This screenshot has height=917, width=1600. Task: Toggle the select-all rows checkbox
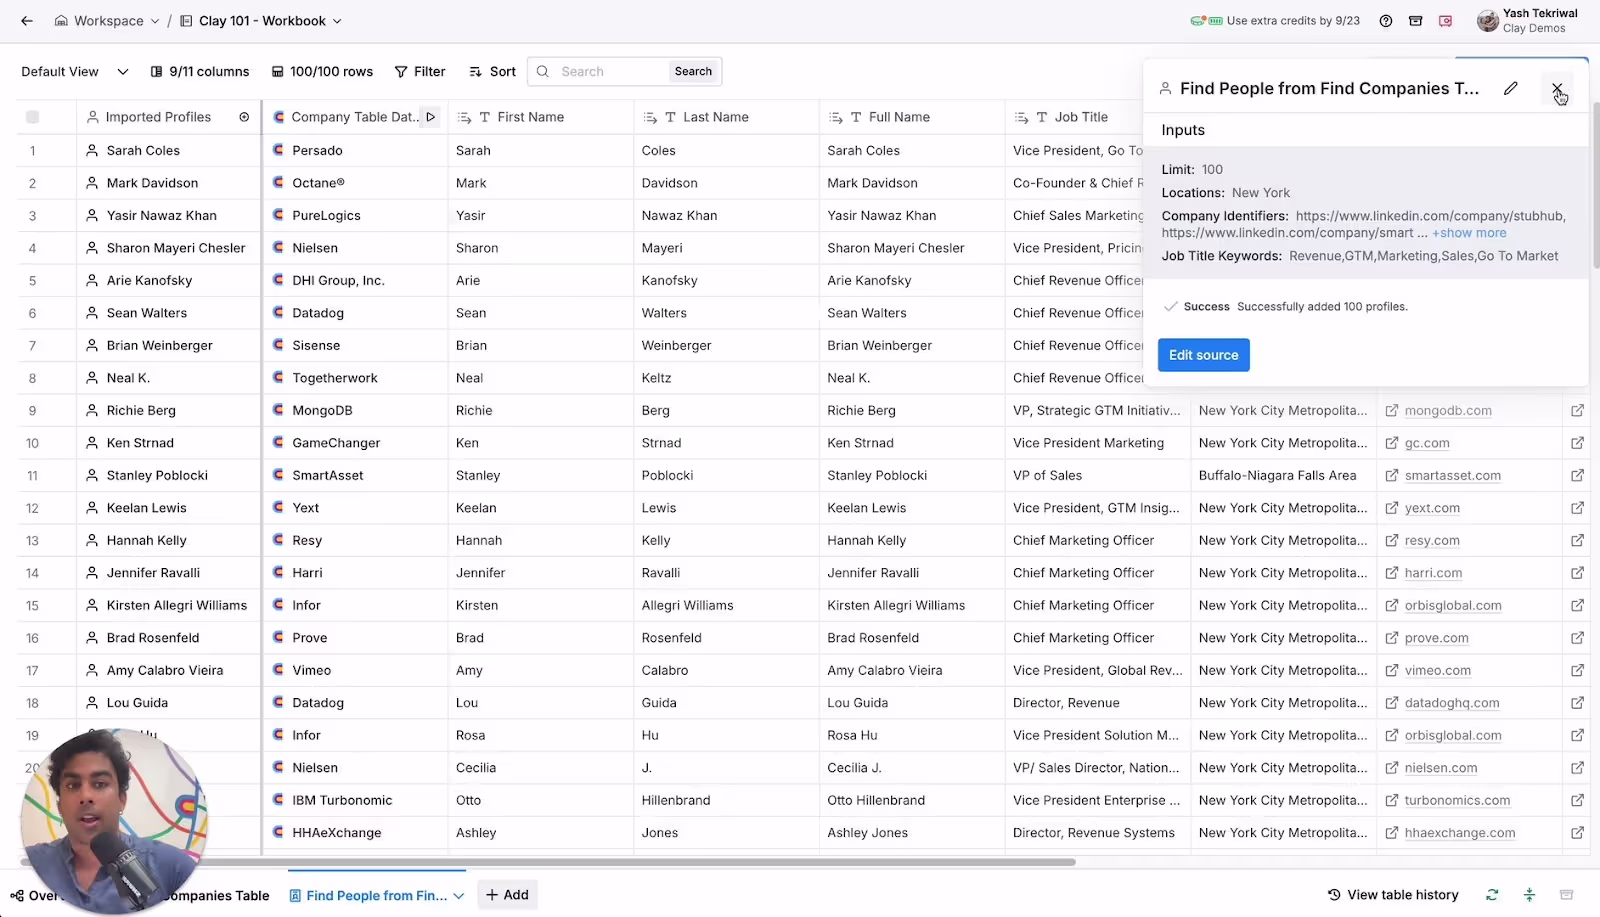32,117
